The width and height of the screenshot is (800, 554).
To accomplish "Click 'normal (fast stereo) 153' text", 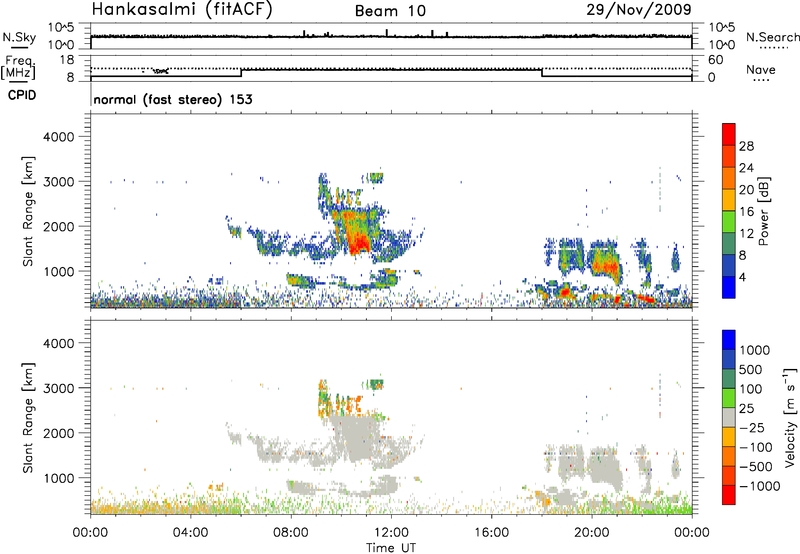I will (173, 99).
